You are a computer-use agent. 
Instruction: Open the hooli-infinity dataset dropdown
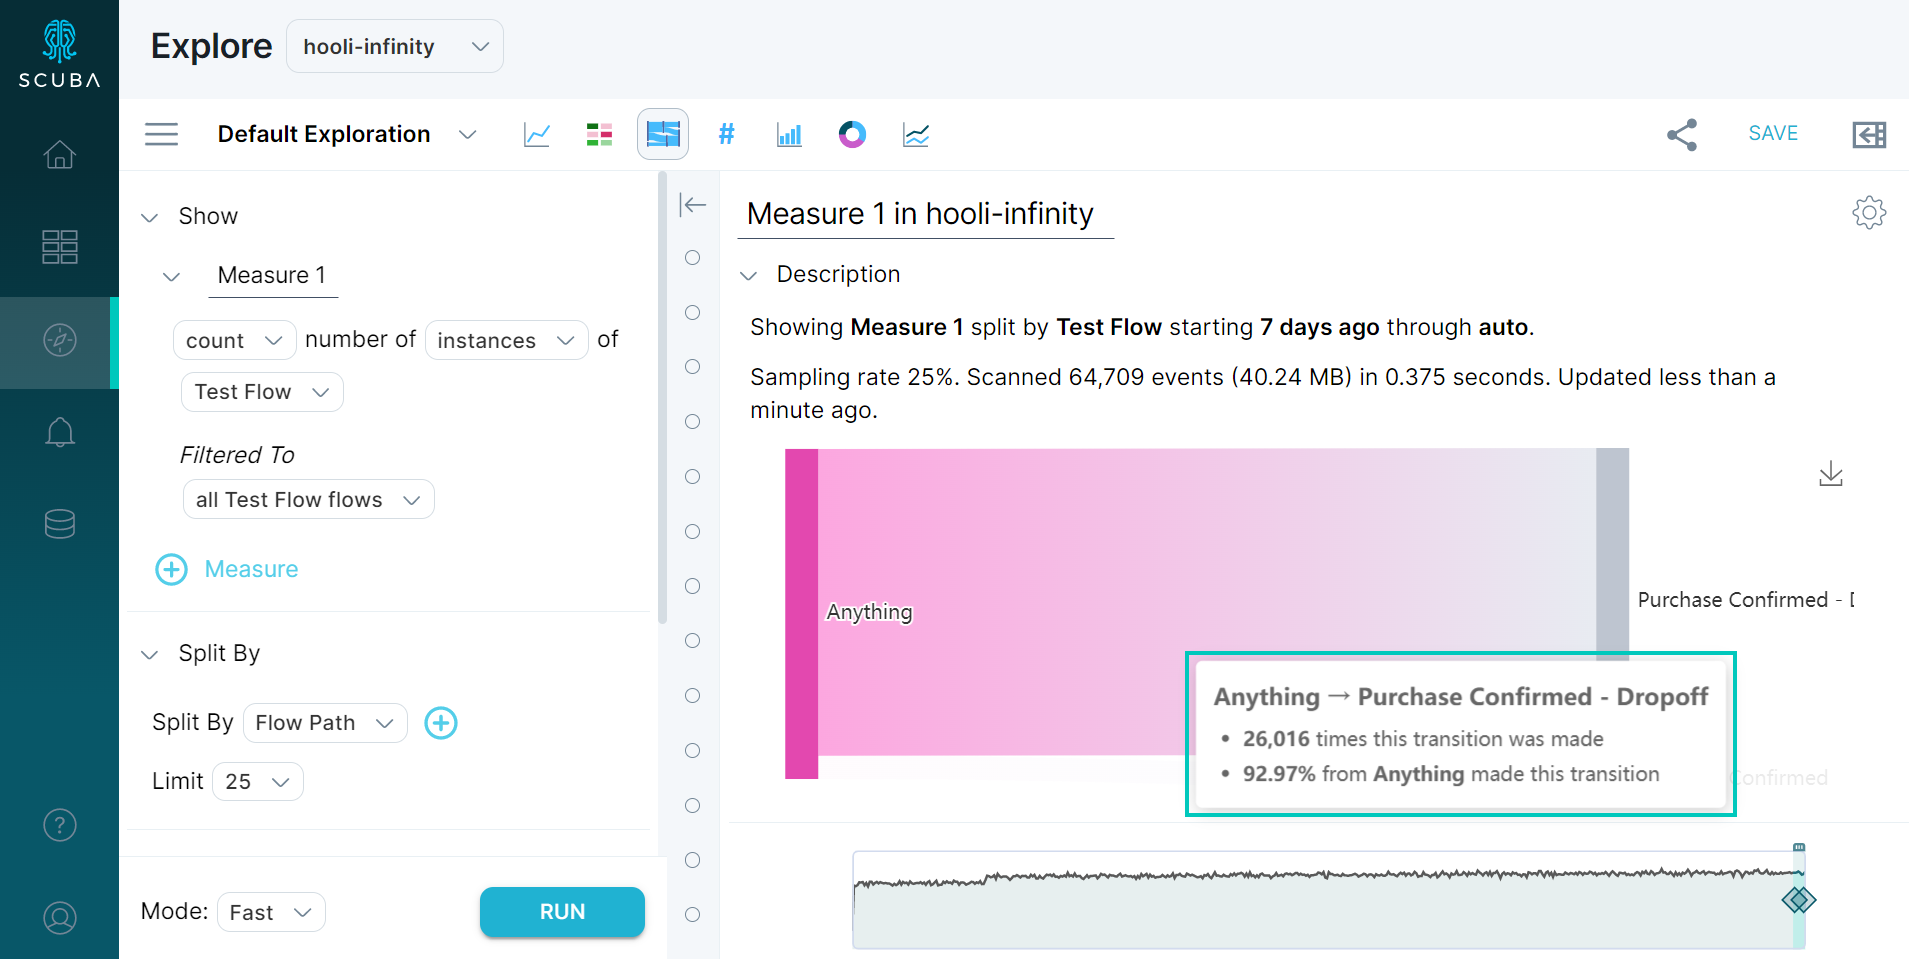(x=395, y=46)
